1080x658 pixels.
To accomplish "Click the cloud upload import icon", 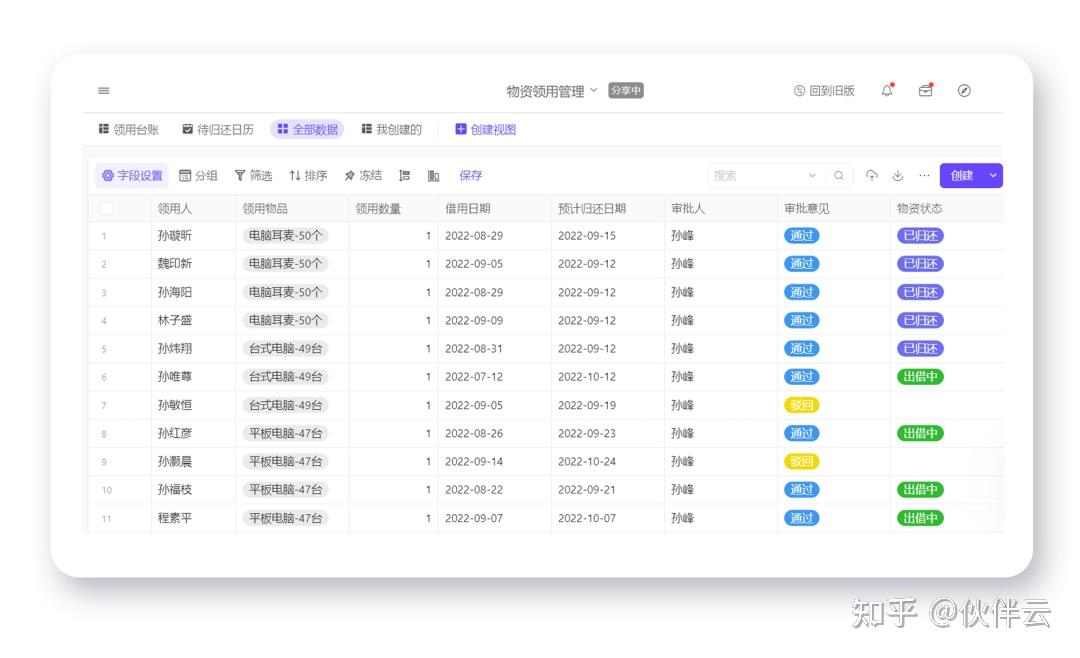I will [x=872, y=176].
